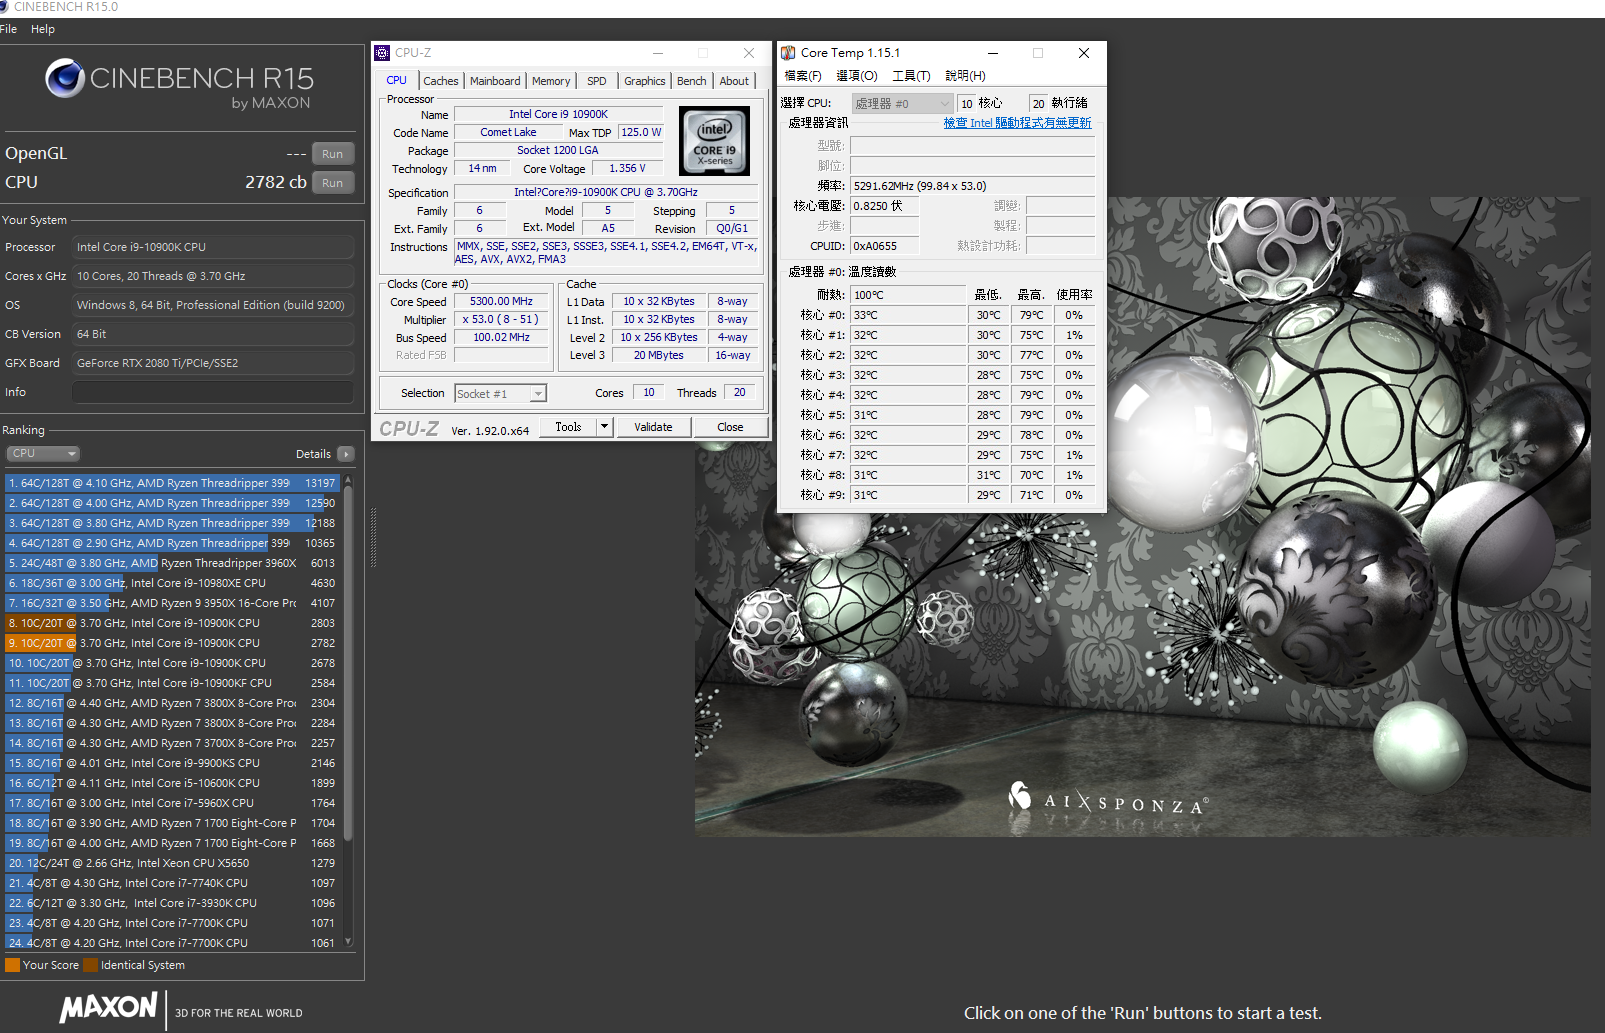1605x1033 pixels.
Task: Switch to the SPD tab in CPU-Z
Action: click(x=597, y=81)
